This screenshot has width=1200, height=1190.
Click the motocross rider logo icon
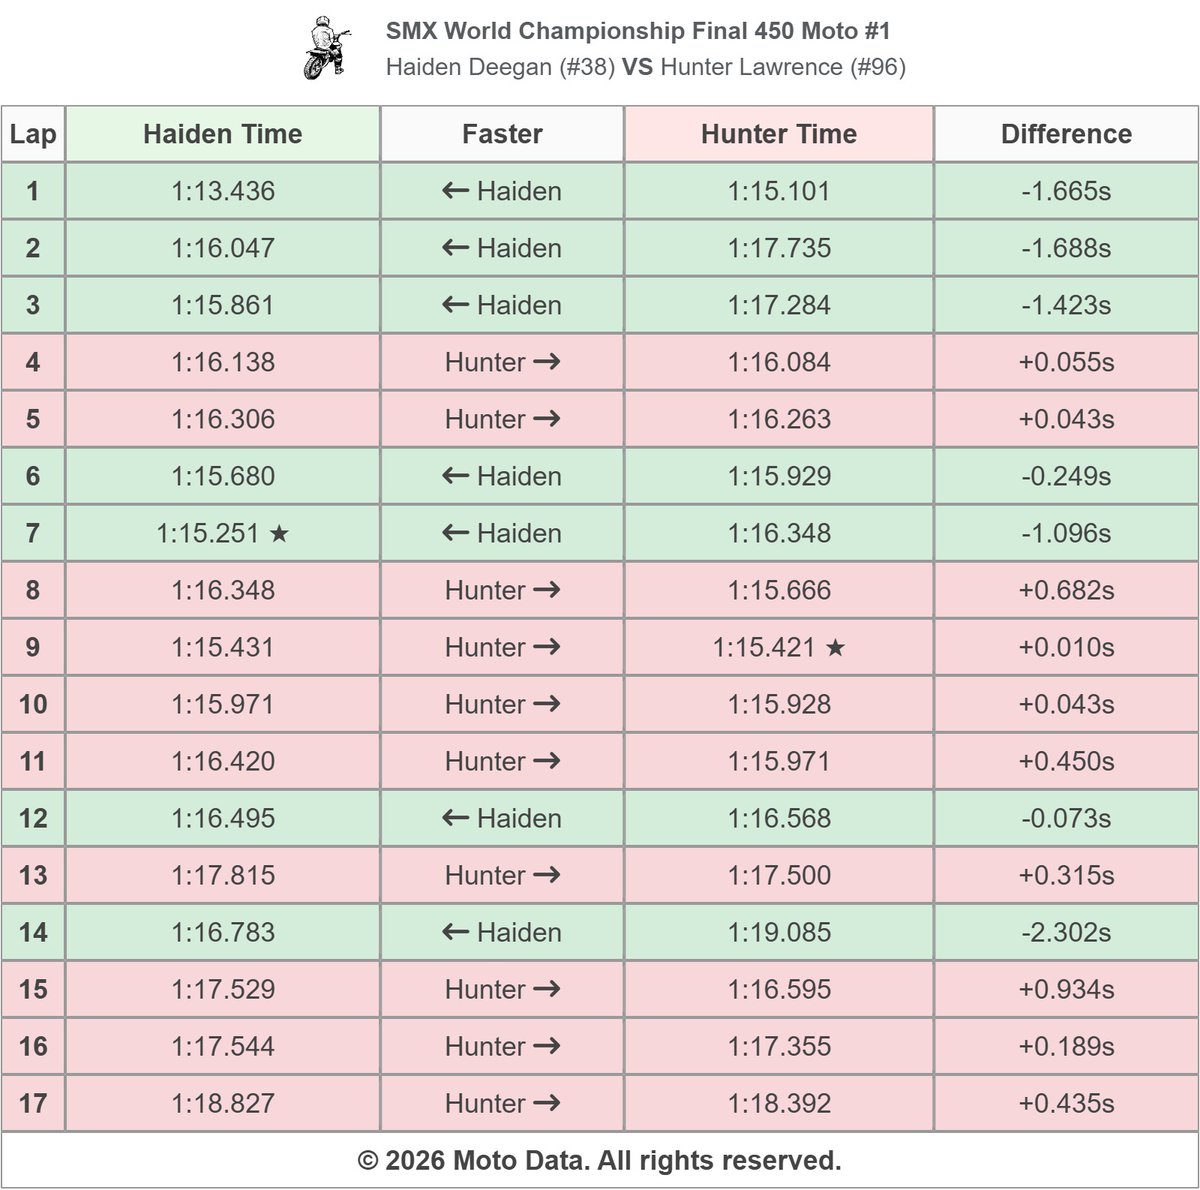click(326, 47)
